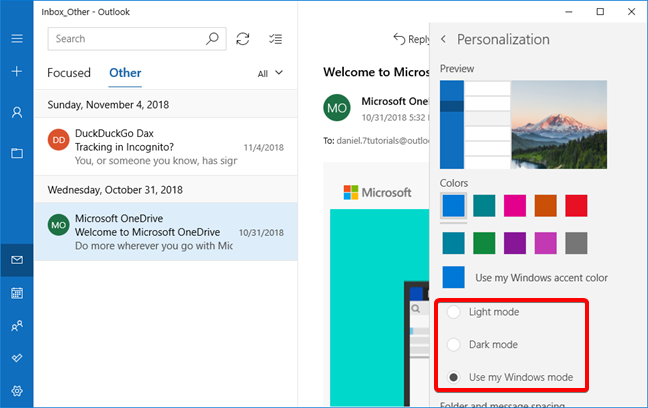Viewport: 648px width, 408px height.
Task: Pick the red color swatch
Action: coord(576,205)
